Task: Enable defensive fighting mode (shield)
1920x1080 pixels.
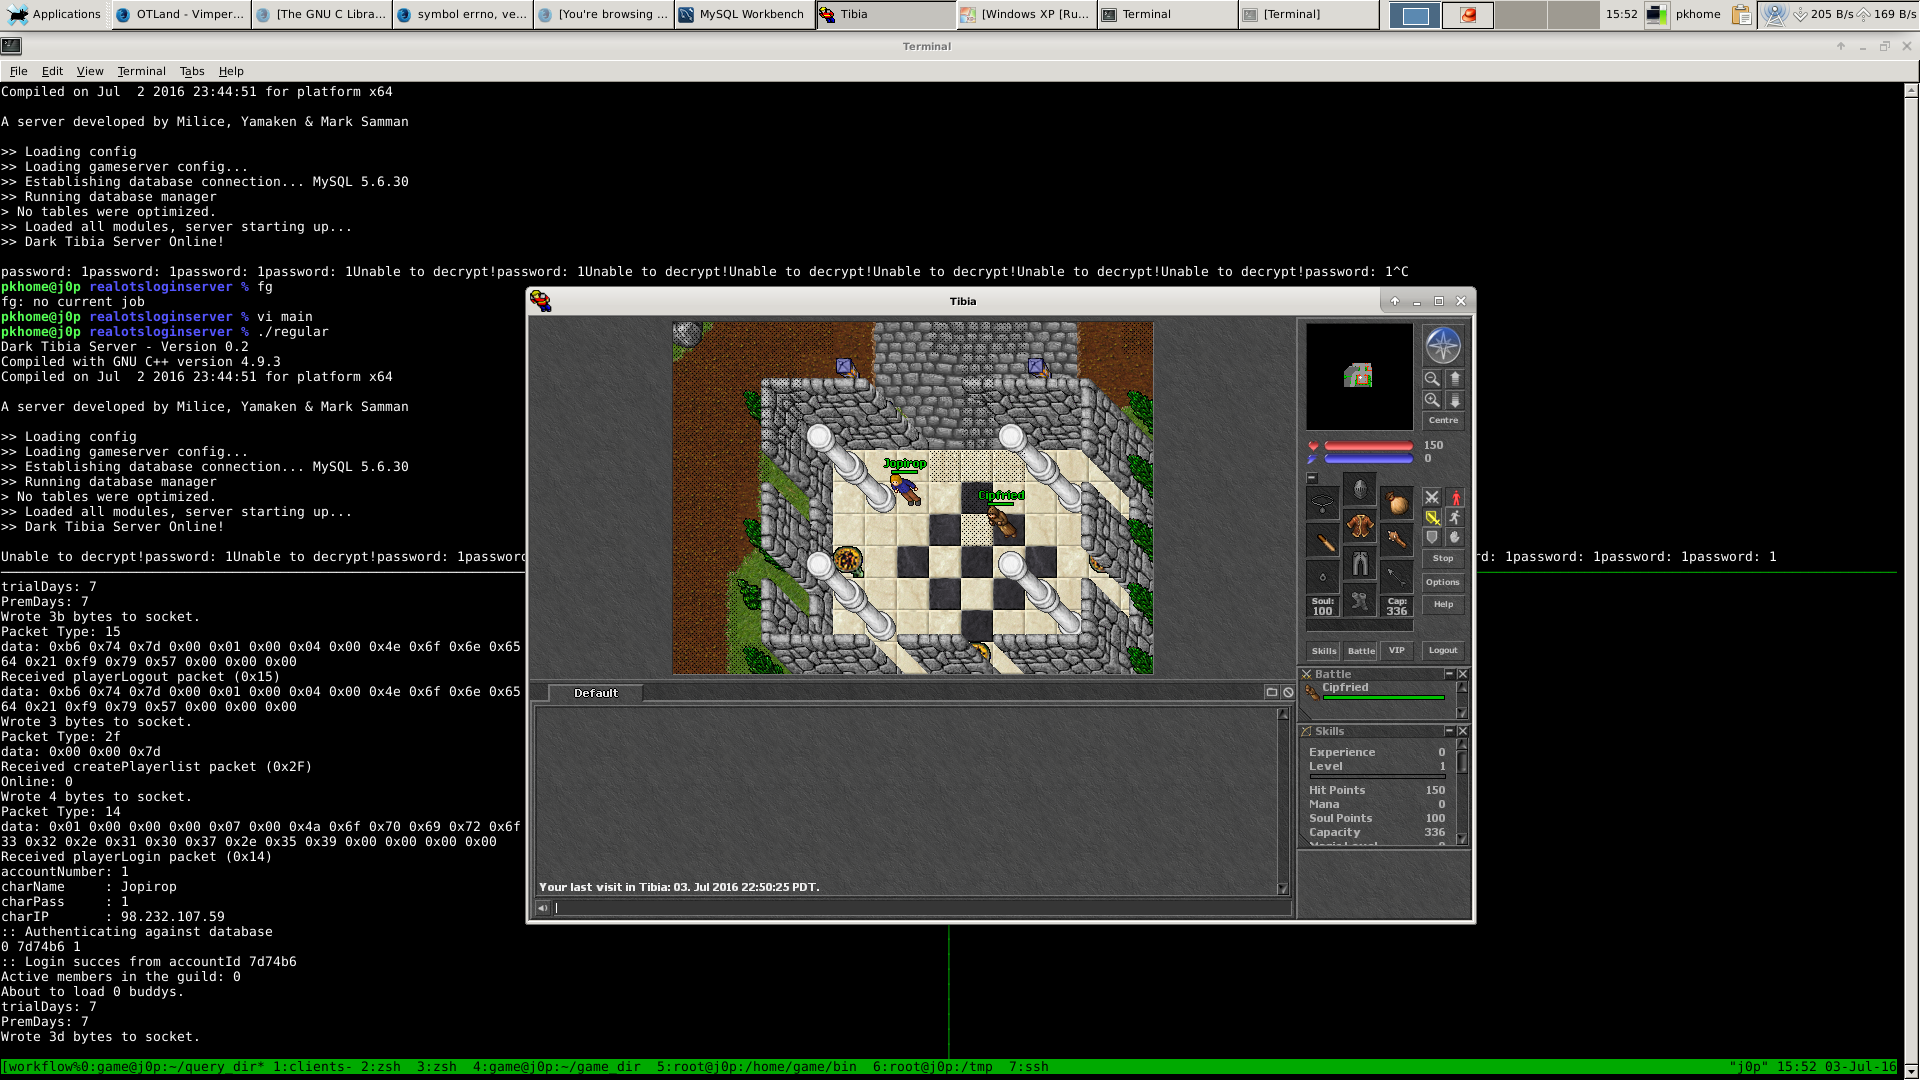Action: pos(1432,537)
